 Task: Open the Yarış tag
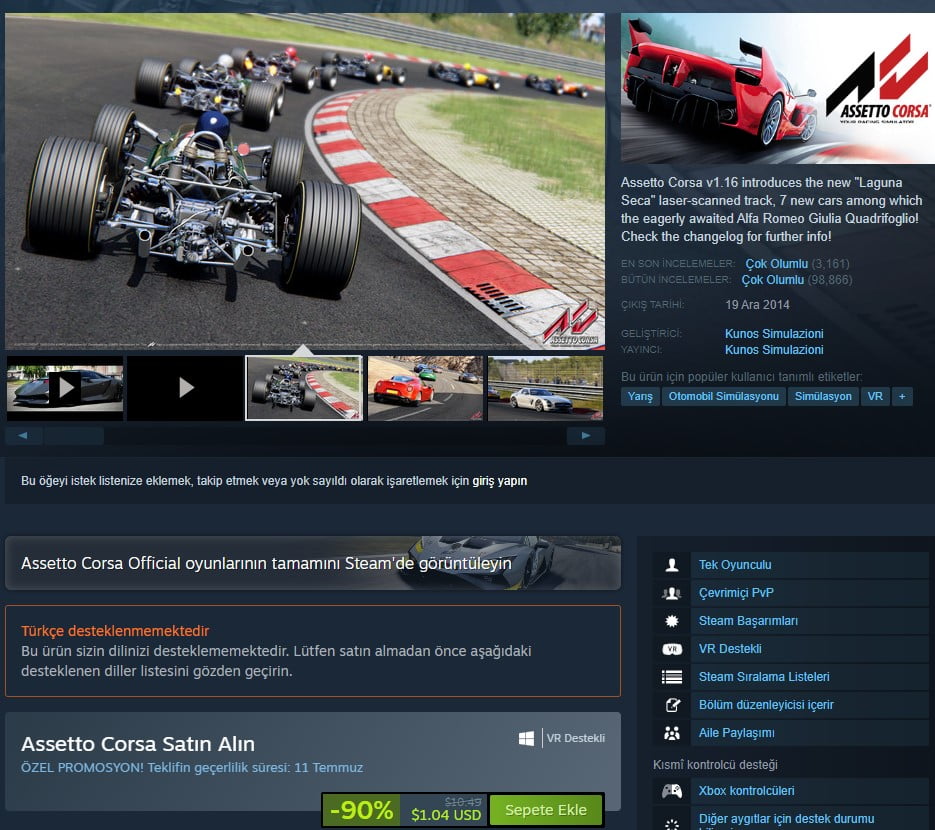click(x=643, y=396)
